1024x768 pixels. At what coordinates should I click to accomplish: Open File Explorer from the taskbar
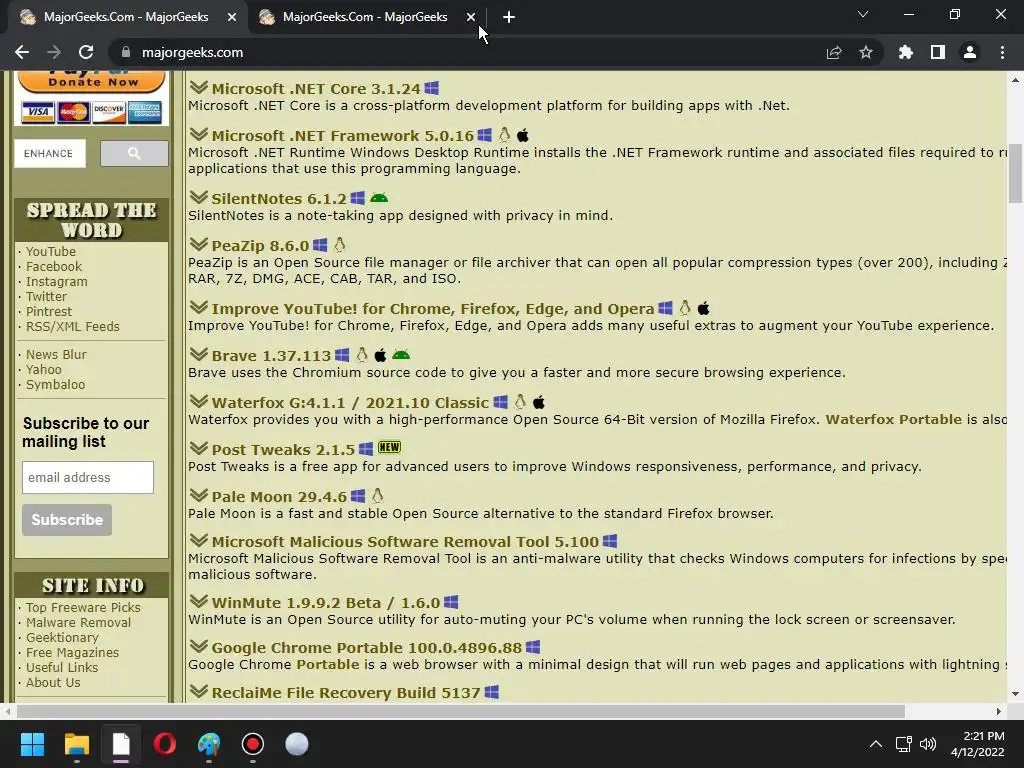pyautogui.click(x=76, y=744)
